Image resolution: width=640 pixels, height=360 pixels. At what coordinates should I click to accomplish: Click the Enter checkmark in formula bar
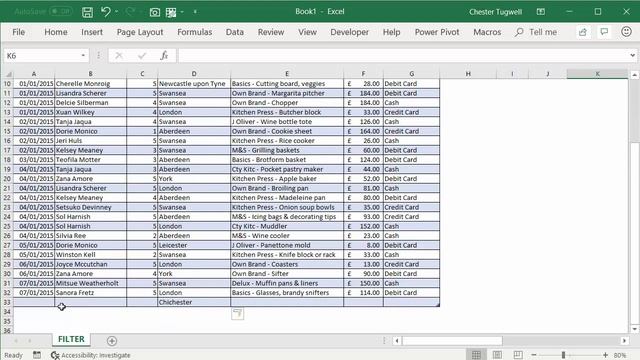142,56
